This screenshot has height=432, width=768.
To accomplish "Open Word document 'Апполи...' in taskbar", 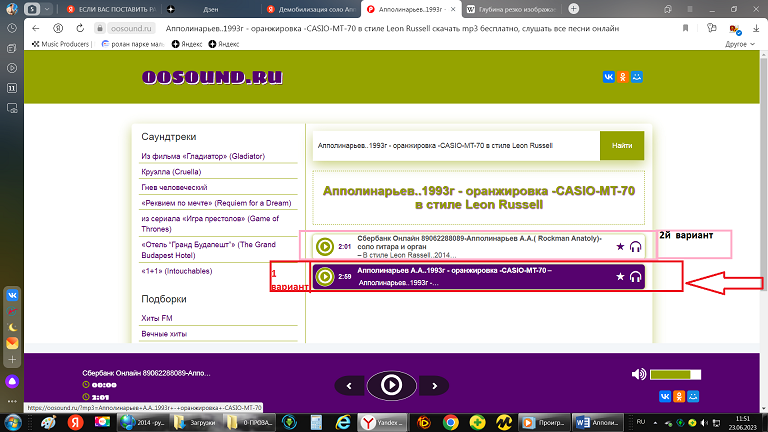I will click(597, 422).
